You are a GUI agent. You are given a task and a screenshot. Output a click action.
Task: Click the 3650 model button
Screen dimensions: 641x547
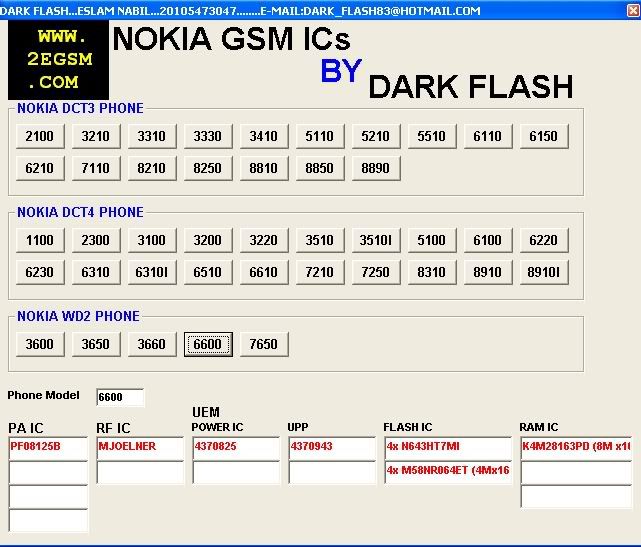(96, 344)
